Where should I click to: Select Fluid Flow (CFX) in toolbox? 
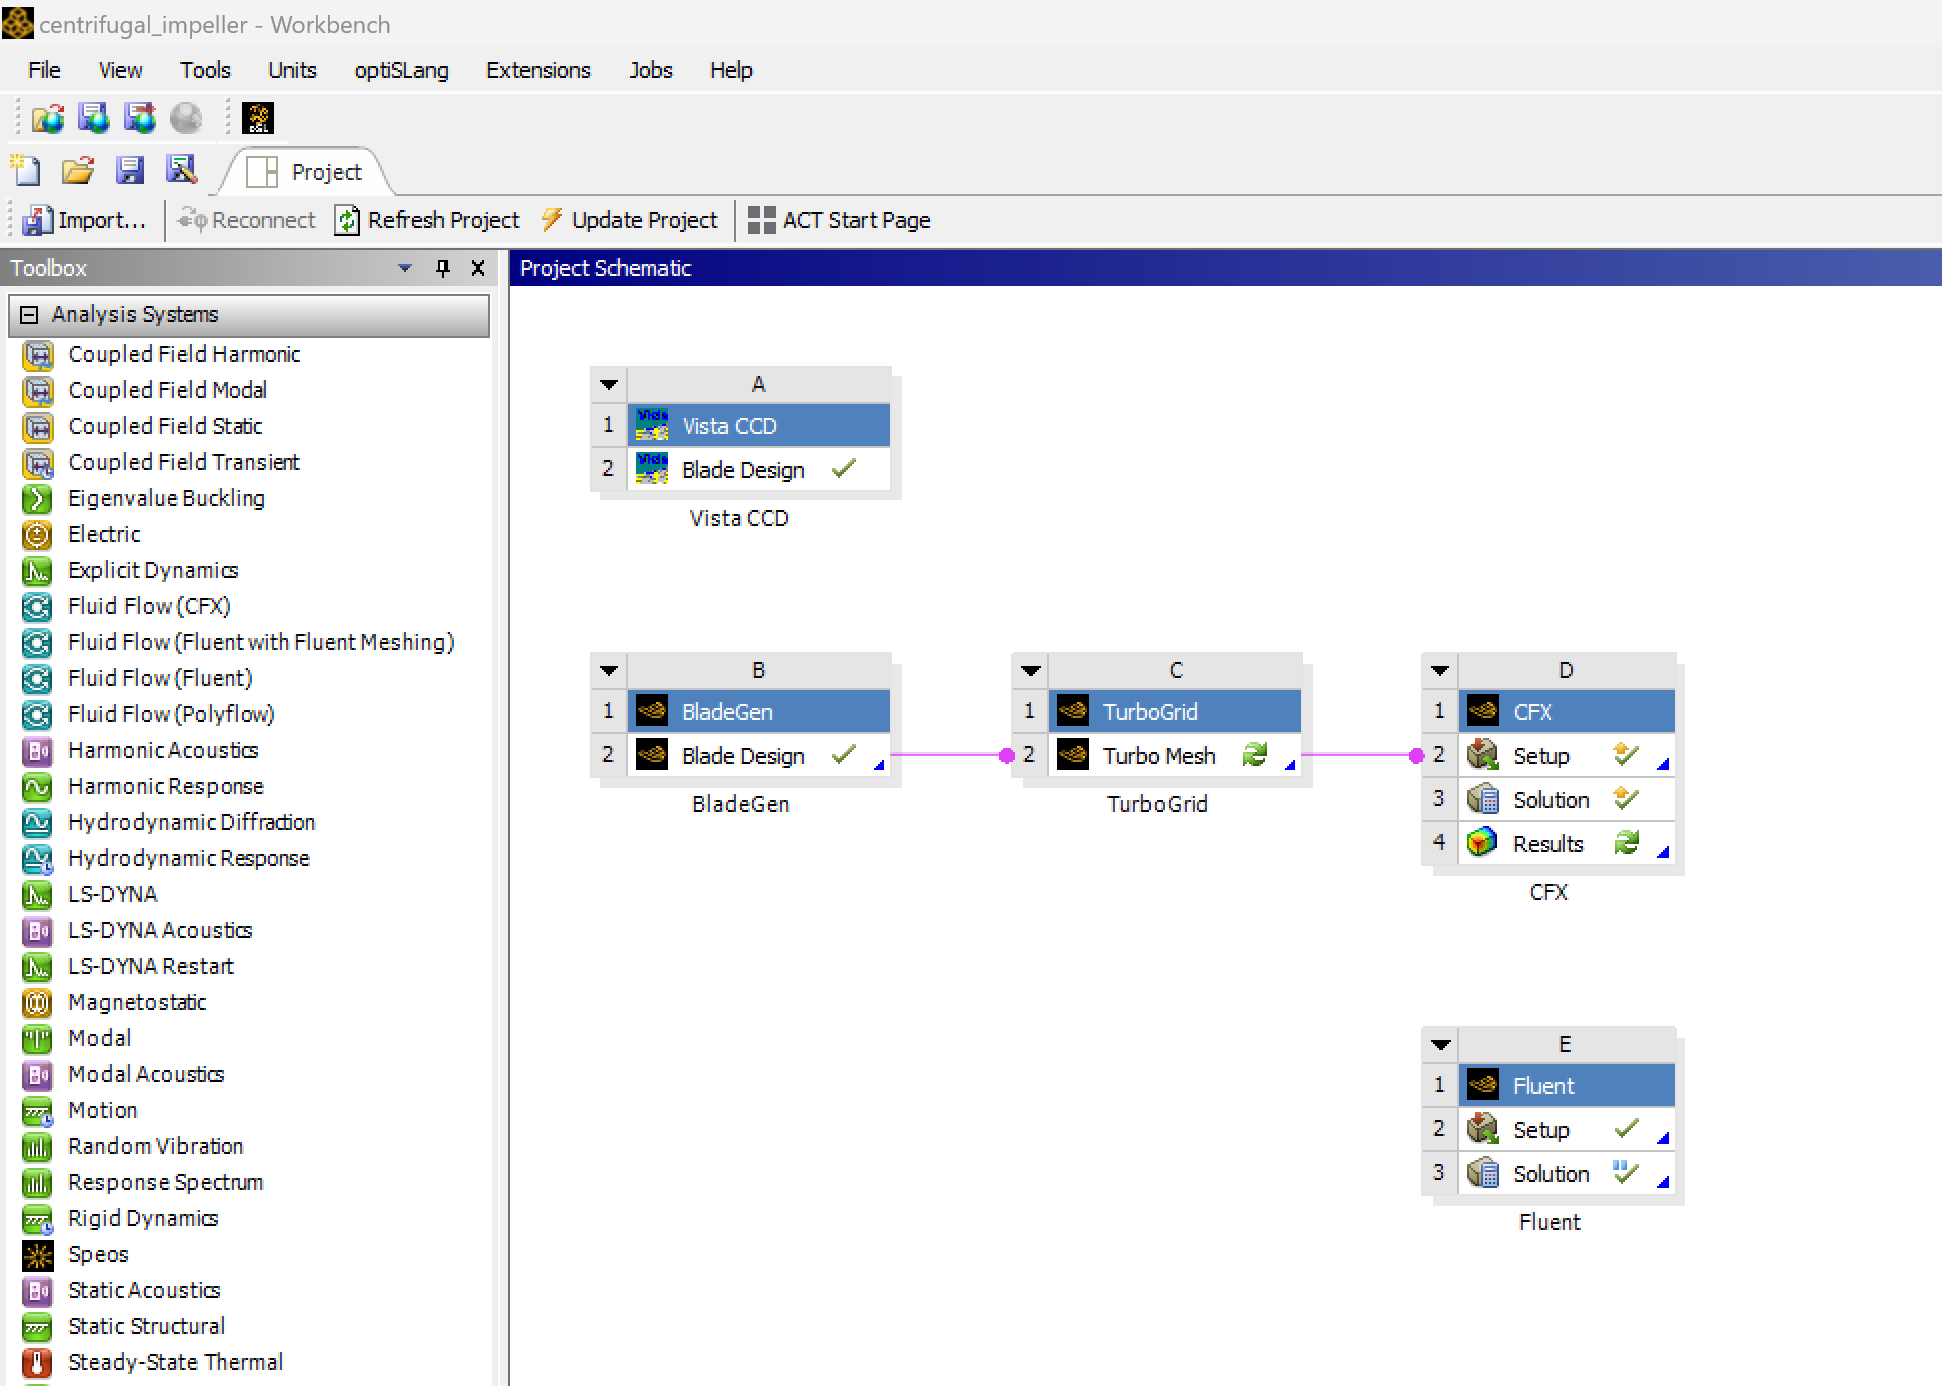tap(149, 606)
